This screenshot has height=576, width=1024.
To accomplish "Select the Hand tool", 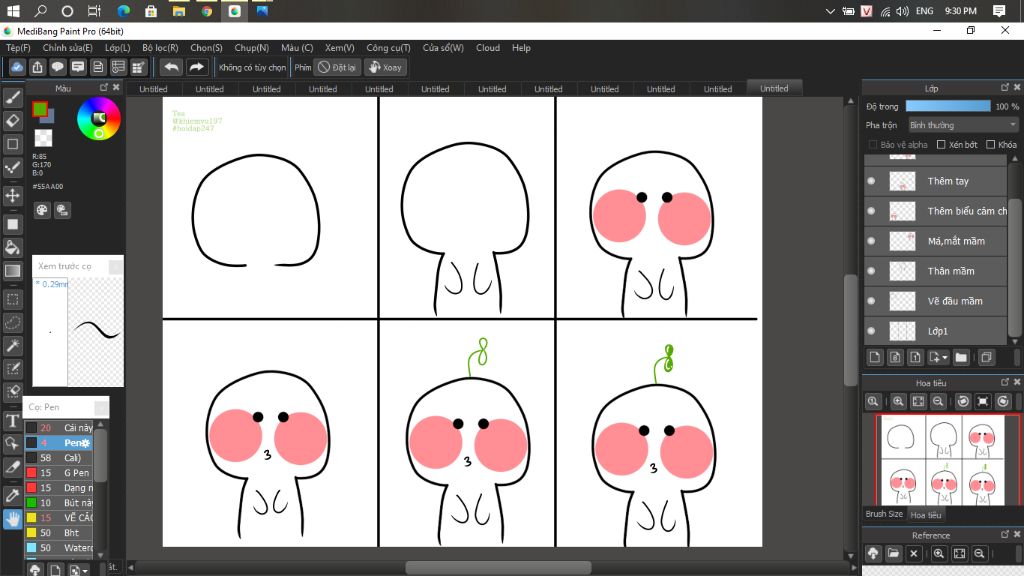I will point(12,519).
